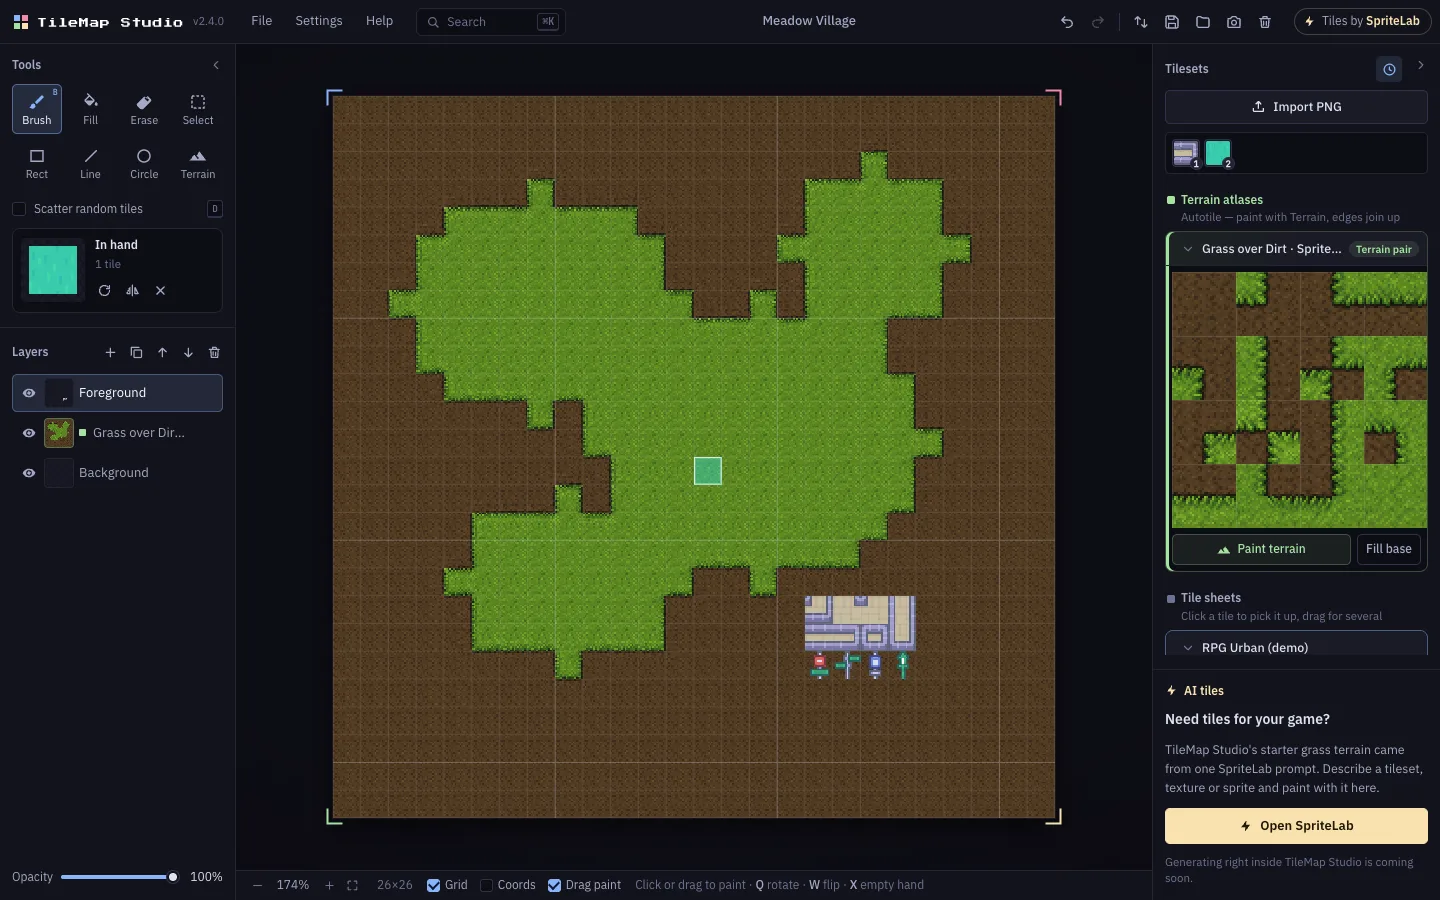Screen dimensions: 1440x900
Task: Pick the teal tileset swatch numbered 2
Action: [x=1218, y=153]
